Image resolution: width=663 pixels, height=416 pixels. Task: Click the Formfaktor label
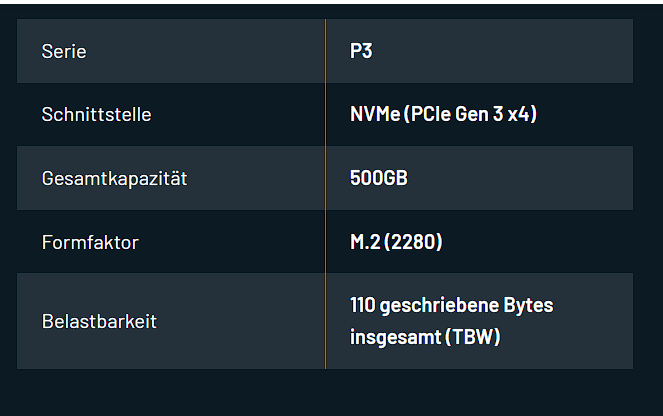pyautogui.click(x=90, y=242)
